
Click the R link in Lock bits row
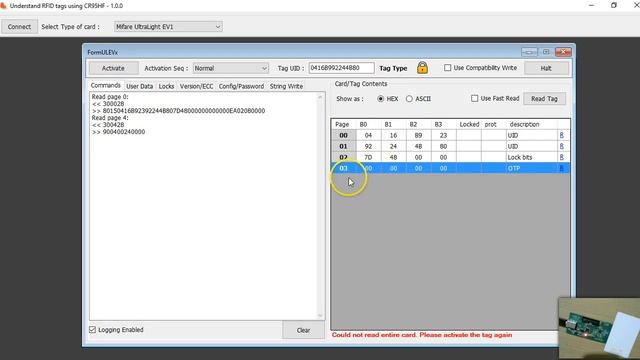562,157
